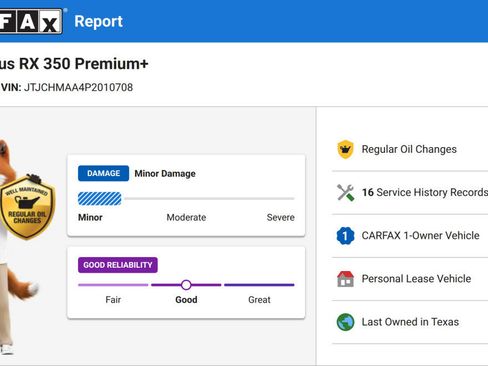The height and width of the screenshot is (366, 488).
Task: Click the Severe damage label
Action: click(281, 217)
